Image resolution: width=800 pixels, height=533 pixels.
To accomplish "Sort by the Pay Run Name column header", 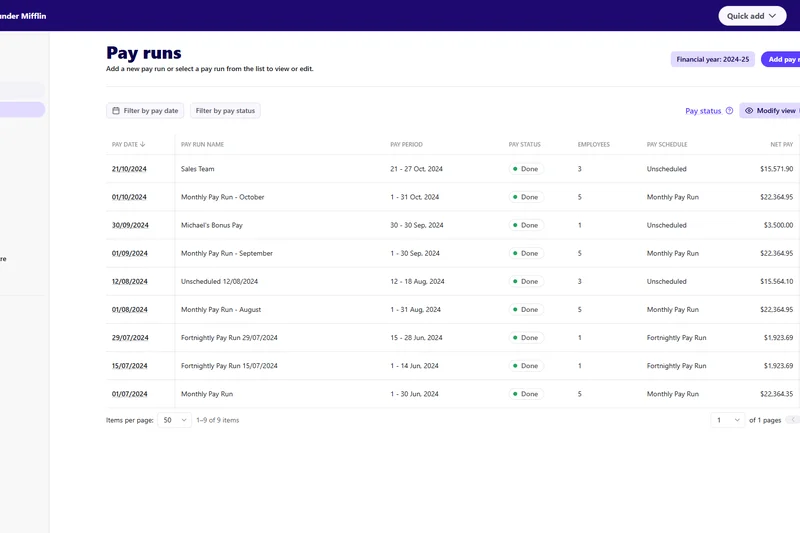I will click(202, 145).
